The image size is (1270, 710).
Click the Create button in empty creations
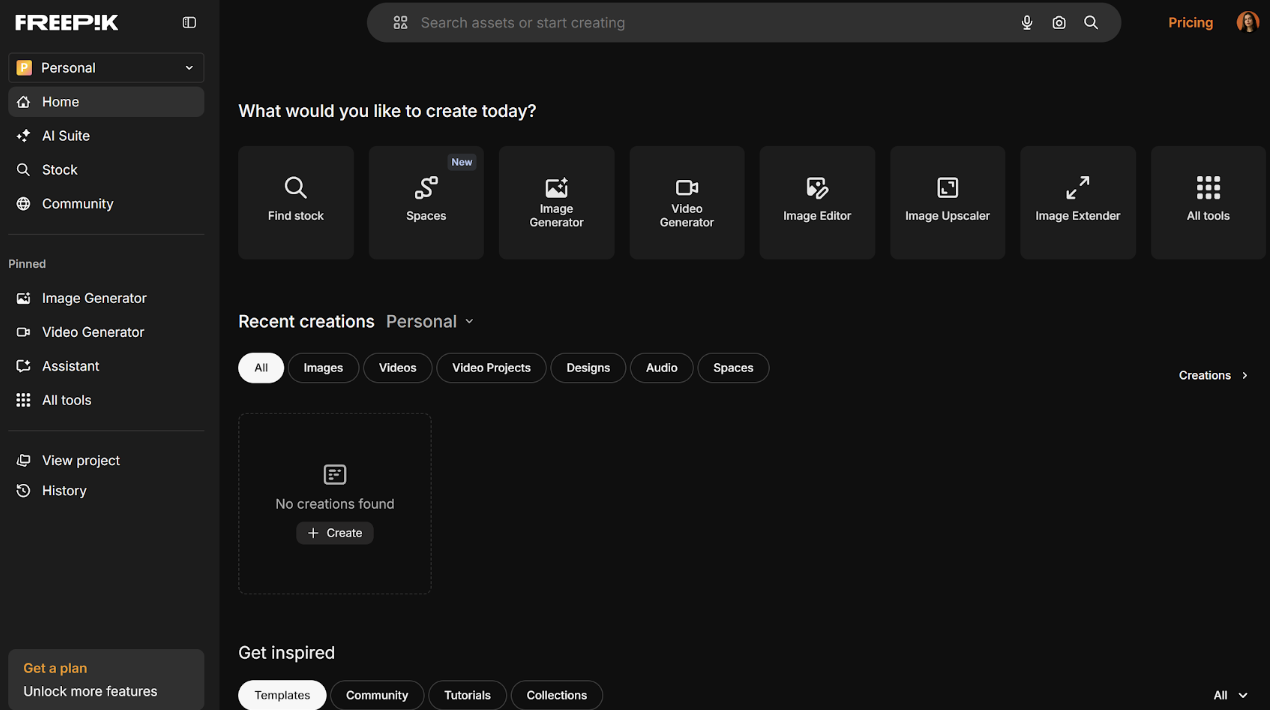click(335, 533)
